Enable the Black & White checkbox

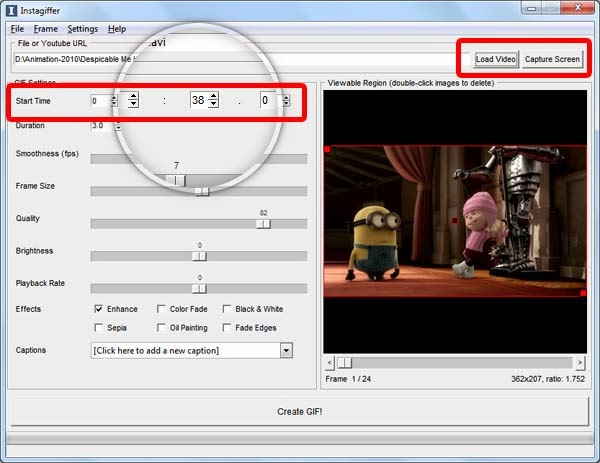[227, 309]
